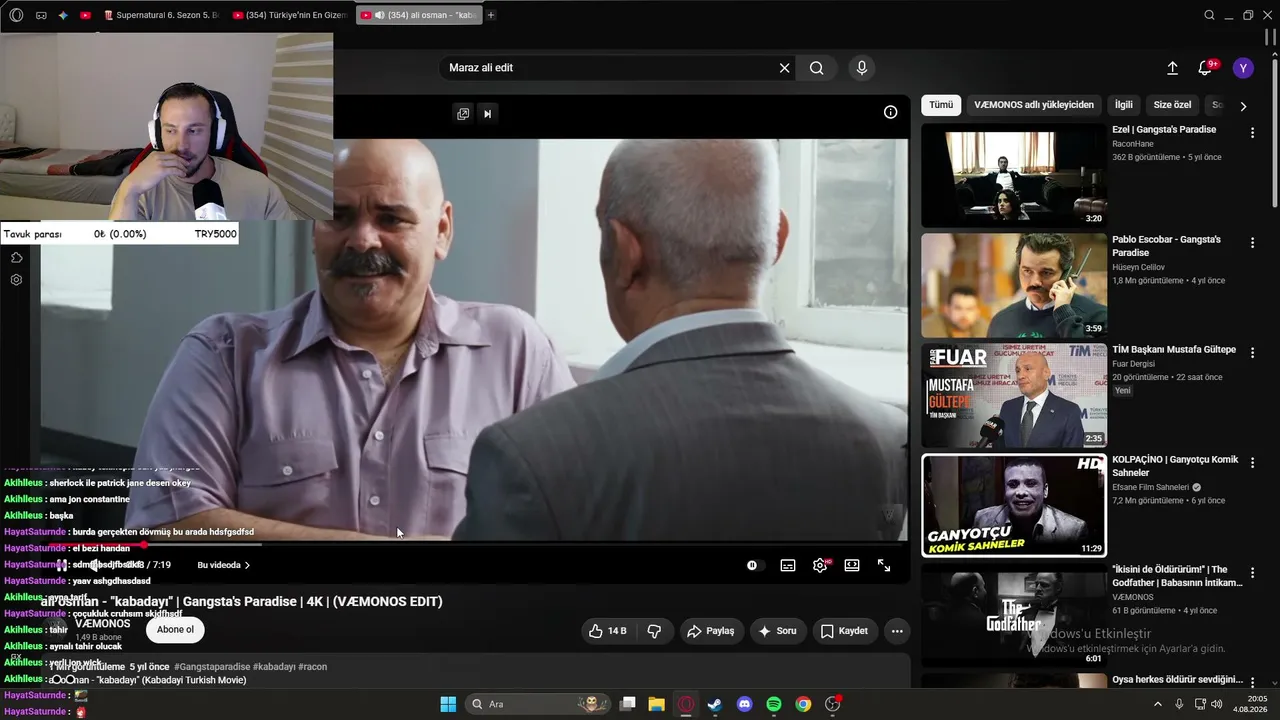Save video with Kaydet
1280x720 pixels.
[x=844, y=631]
